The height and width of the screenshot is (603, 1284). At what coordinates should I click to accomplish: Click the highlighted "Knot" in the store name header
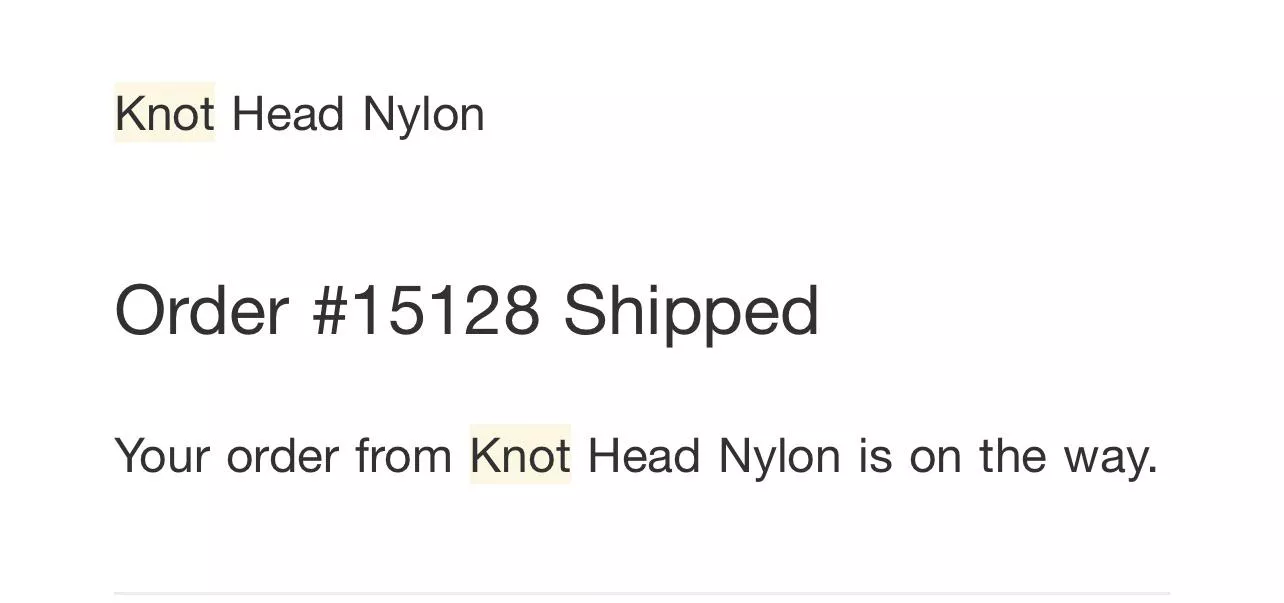click(x=164, y=114)
